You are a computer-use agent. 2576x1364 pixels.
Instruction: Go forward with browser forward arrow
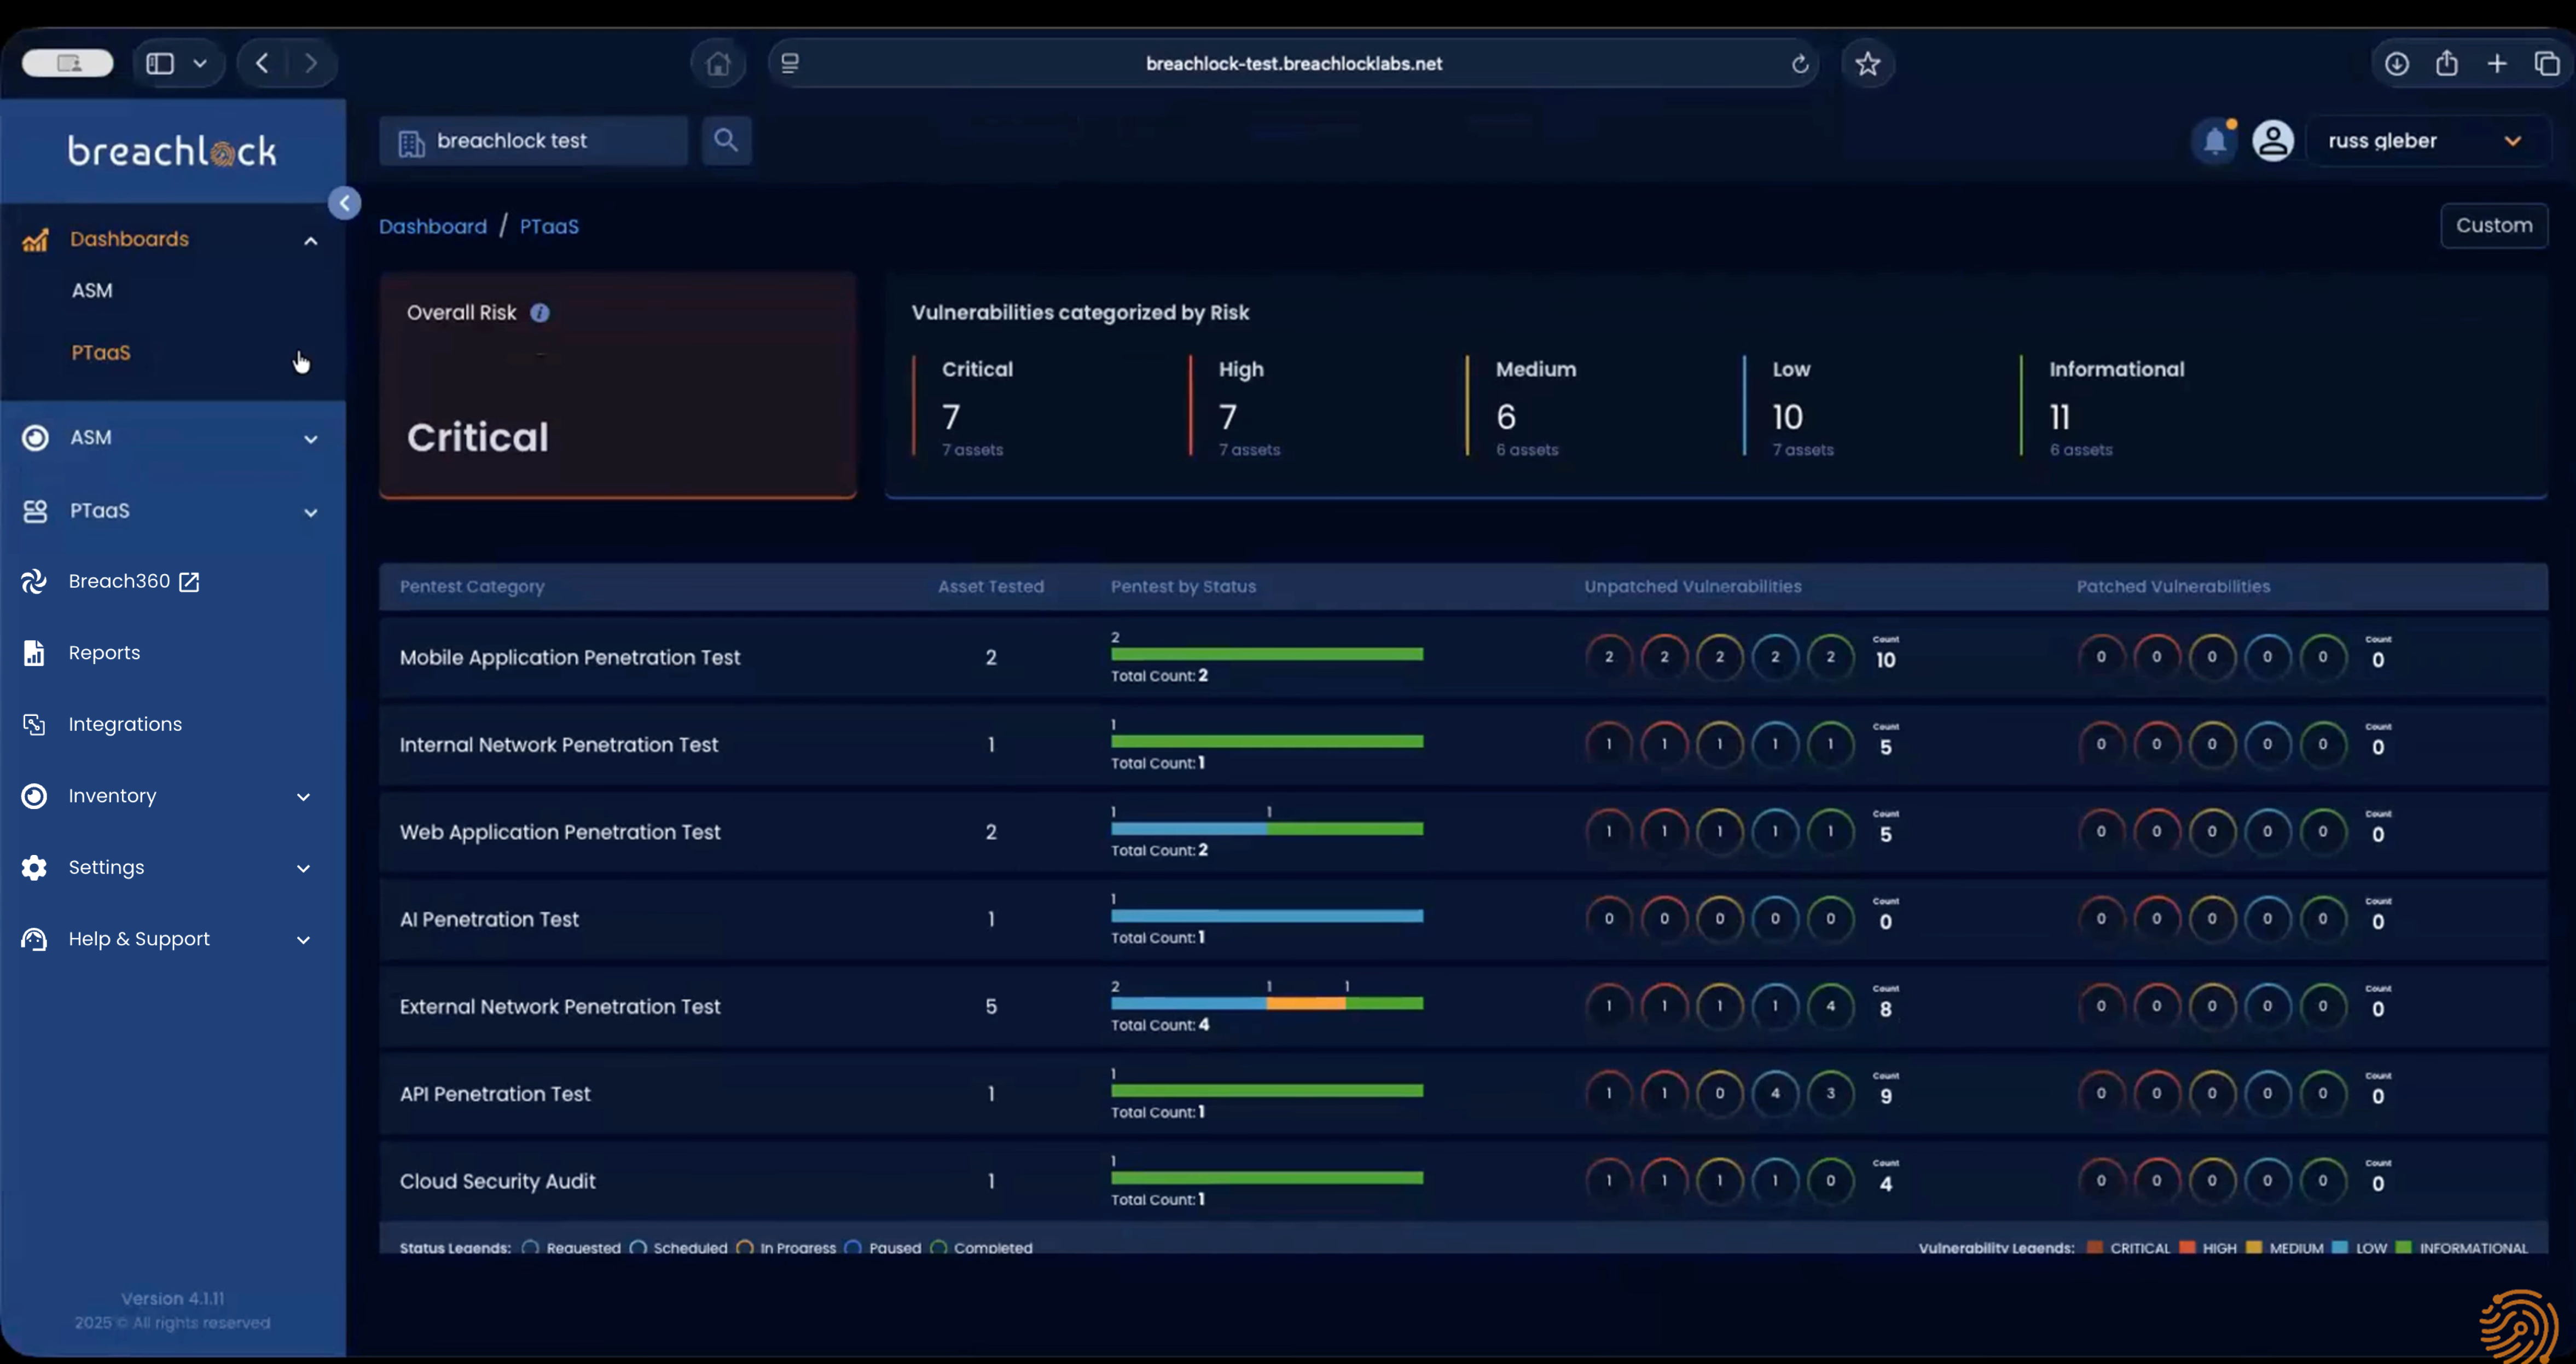(x=311, y=63)
